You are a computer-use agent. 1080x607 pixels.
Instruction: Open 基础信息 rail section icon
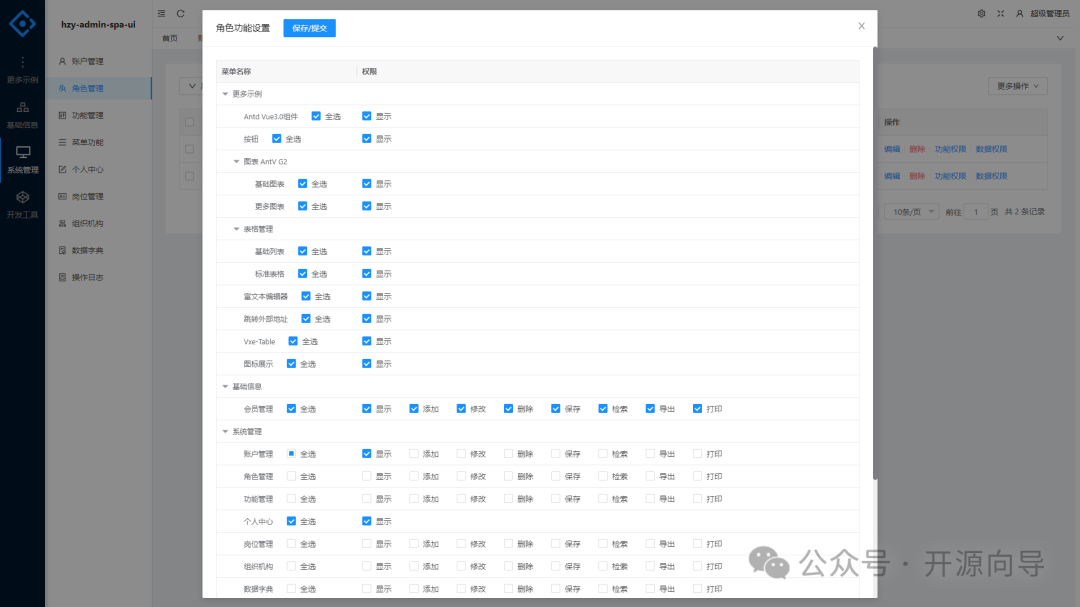coord(23,107)
